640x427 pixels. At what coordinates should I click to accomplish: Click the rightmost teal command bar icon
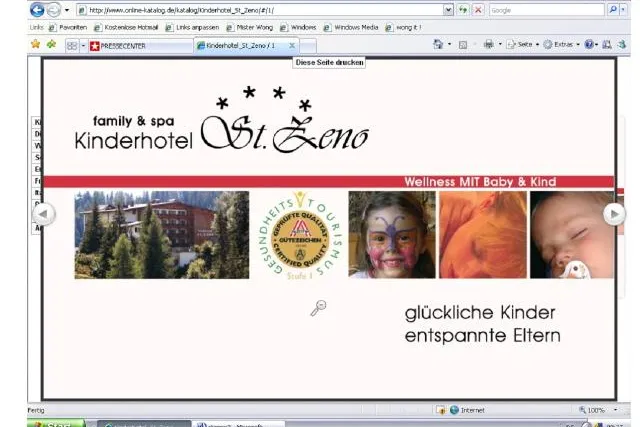(x=622, y=44)
